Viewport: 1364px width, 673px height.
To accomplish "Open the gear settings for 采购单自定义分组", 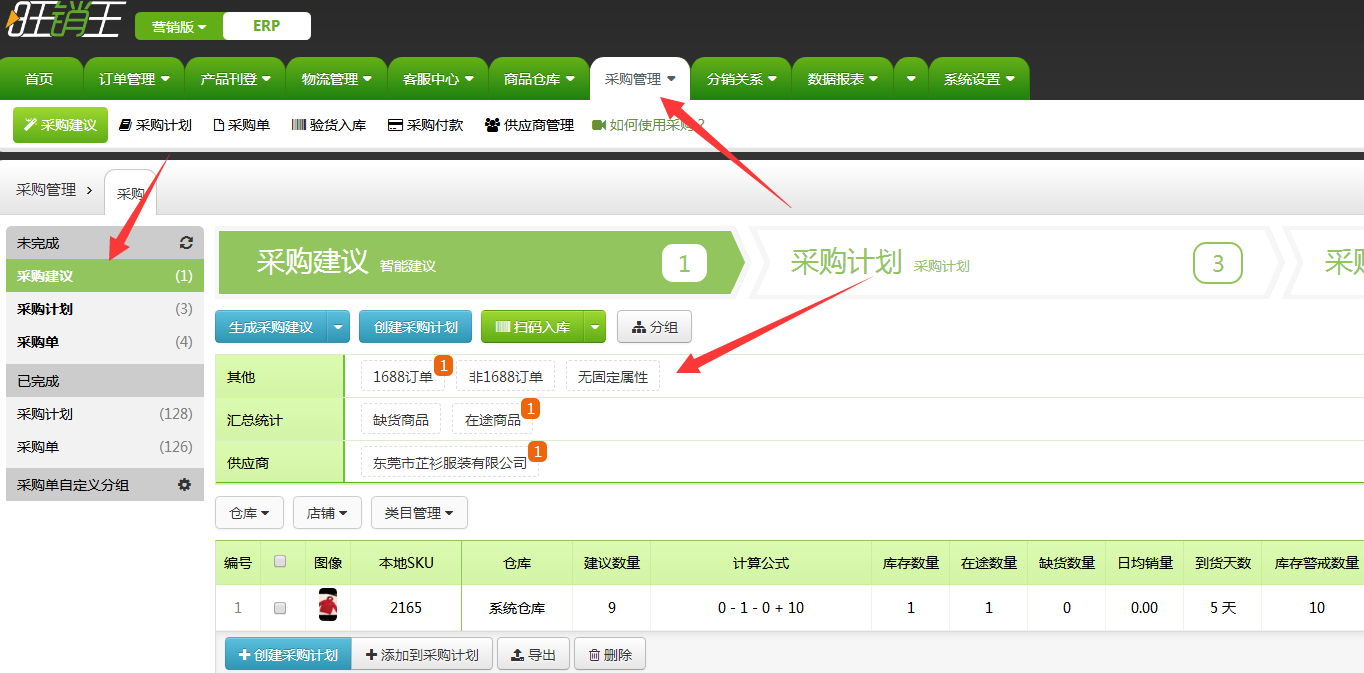I will pos(184,485).
